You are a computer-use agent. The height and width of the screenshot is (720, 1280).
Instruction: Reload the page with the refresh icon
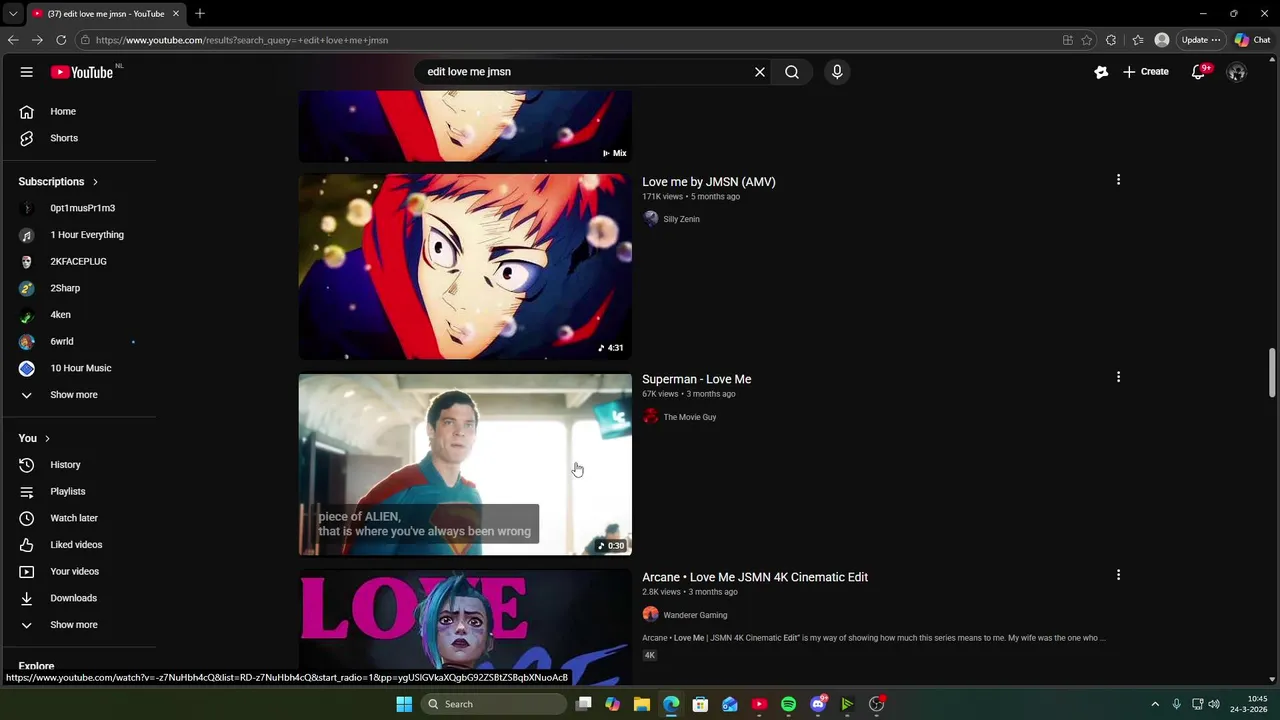tap(61, 40)
